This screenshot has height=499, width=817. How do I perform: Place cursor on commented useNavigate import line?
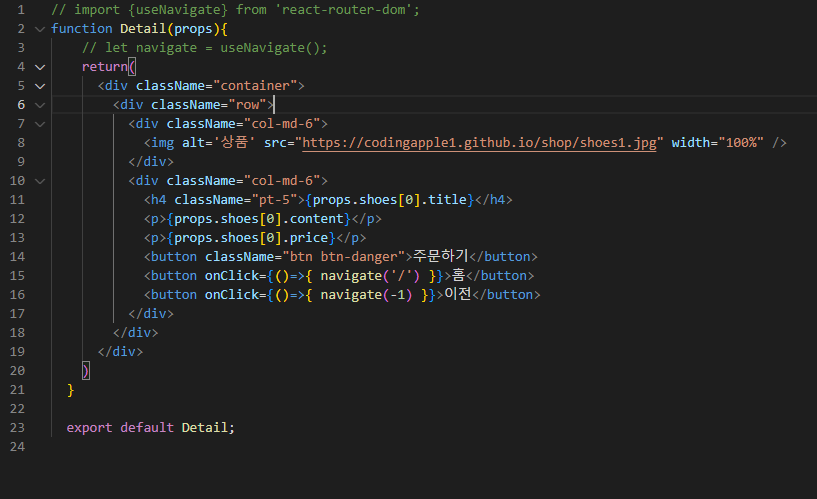(235, 10)
